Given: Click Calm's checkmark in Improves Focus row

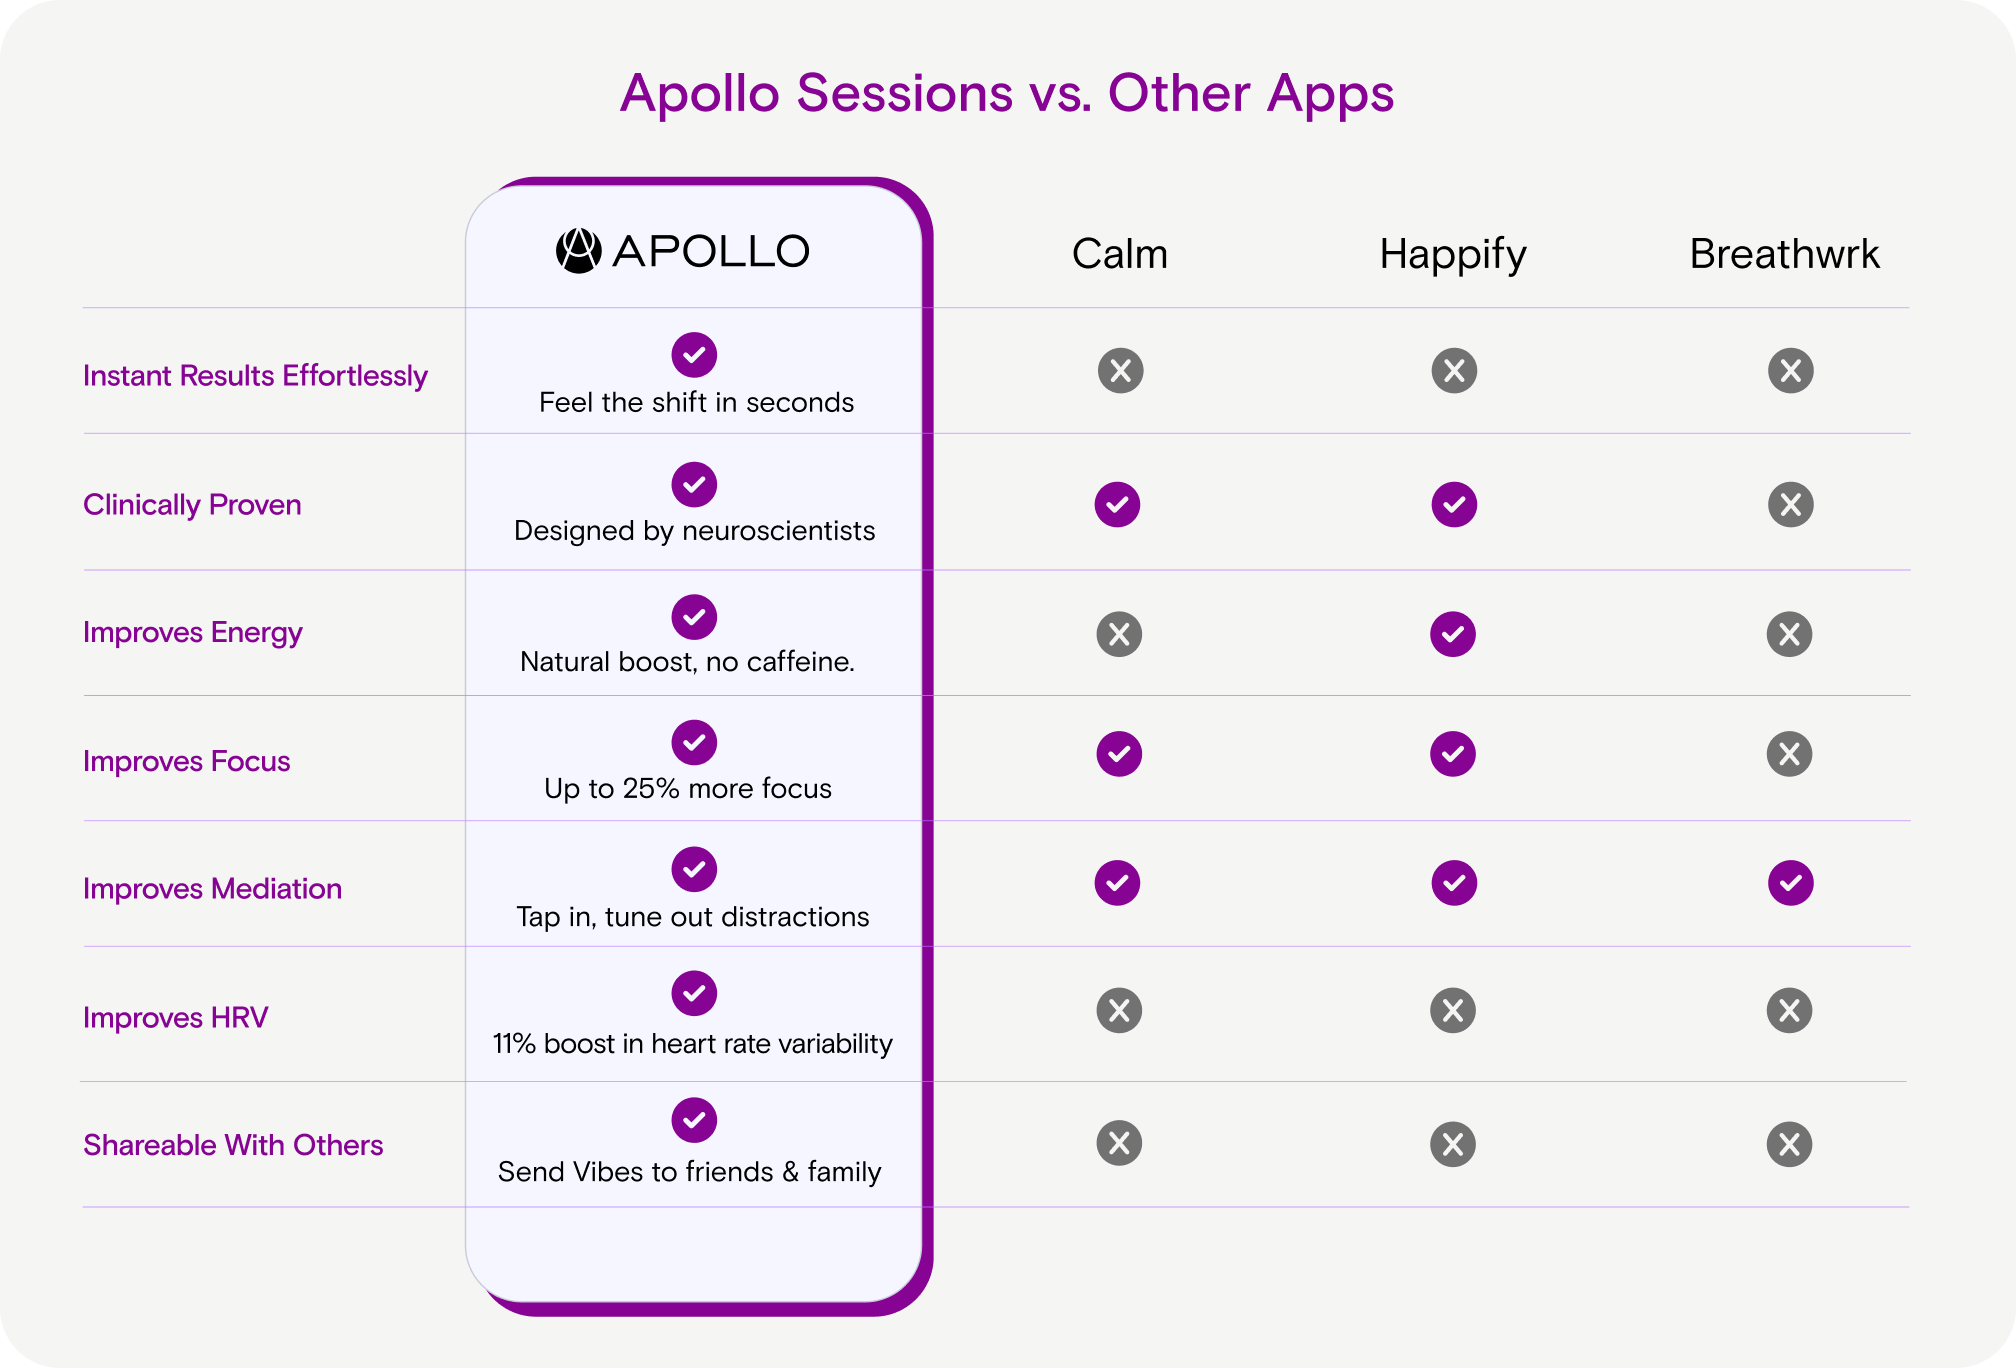Looking at the screenshot, I should 1119,754.
